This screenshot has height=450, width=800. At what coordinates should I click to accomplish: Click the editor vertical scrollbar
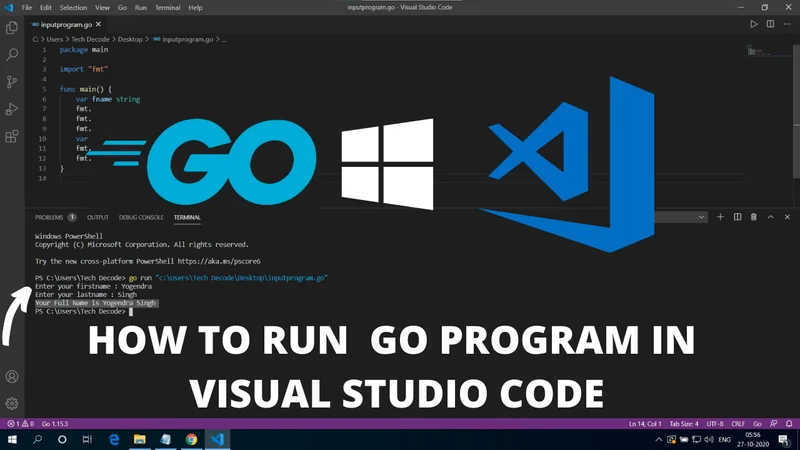pos(796,111)
